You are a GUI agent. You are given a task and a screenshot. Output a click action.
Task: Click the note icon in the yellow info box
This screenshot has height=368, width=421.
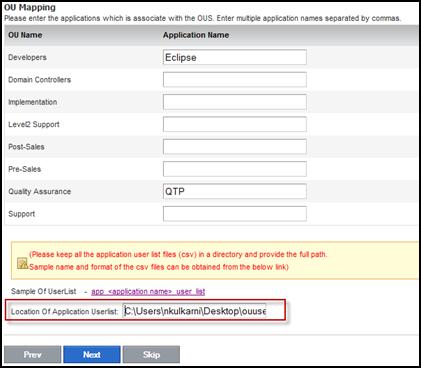pyautogui.click(x=22, y=263)
